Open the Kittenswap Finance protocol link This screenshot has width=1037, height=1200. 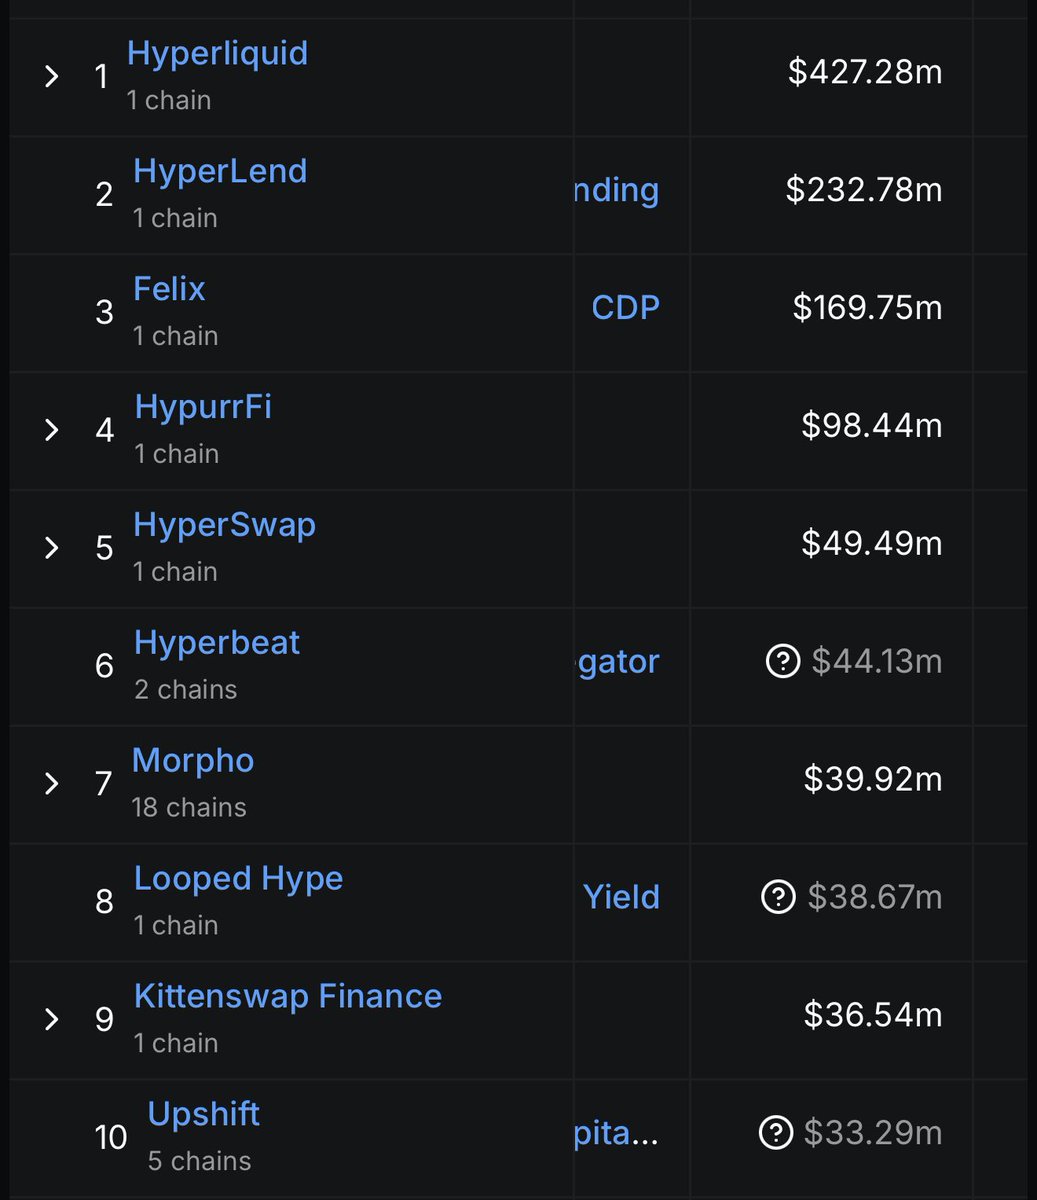pyautogui.click(x=288, y=996)
